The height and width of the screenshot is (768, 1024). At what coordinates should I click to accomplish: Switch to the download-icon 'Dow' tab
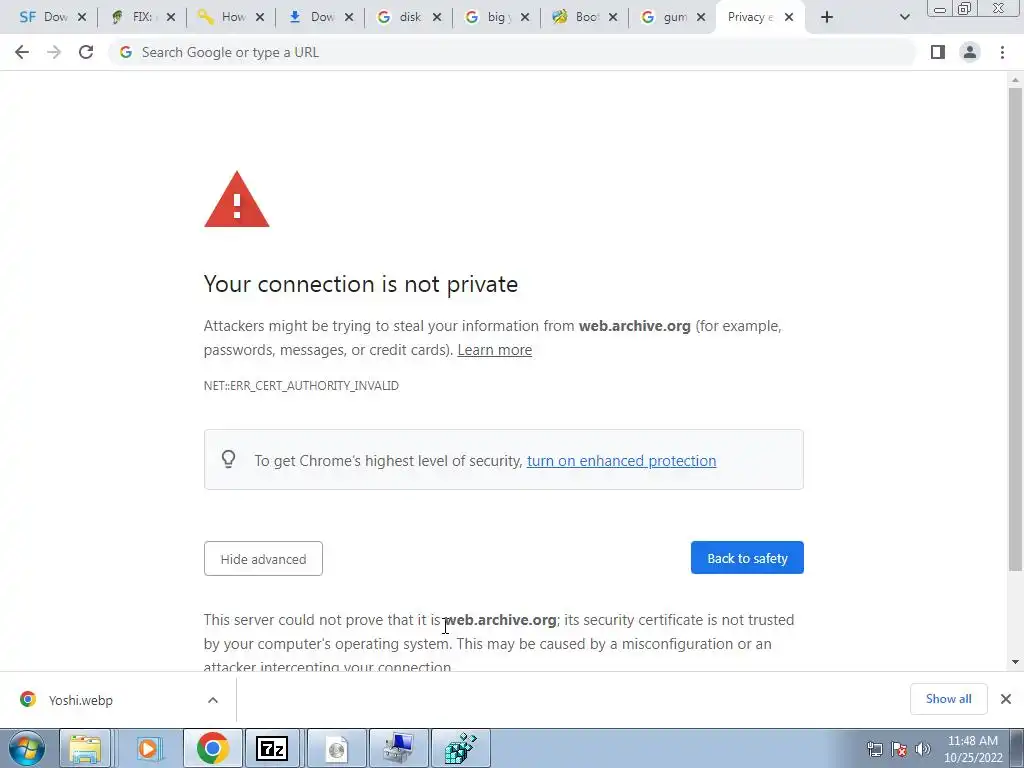point(318,17)
